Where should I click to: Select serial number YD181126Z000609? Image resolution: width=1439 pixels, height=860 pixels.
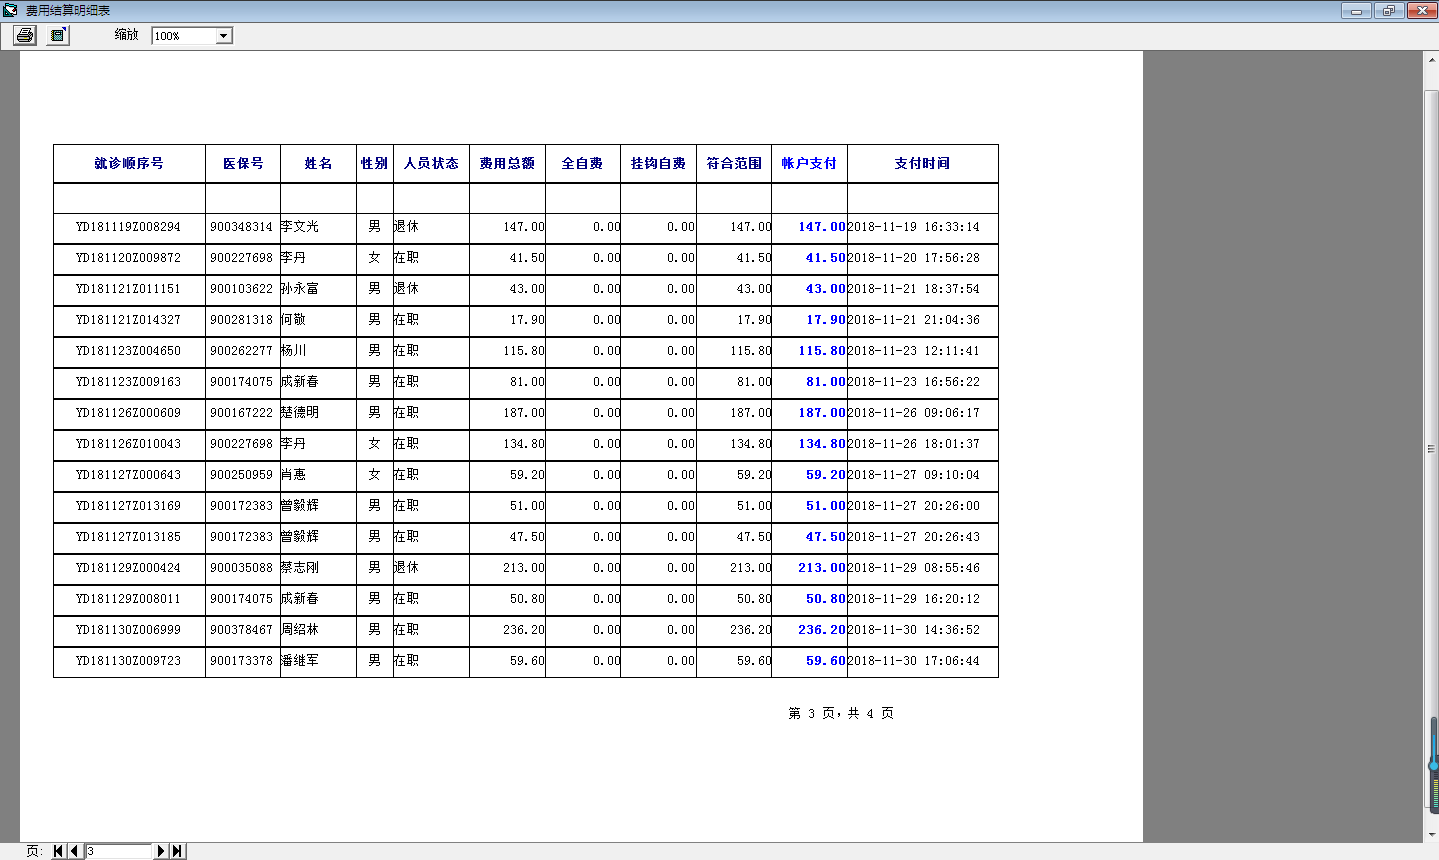pyautogui.click(x=129, y=413)
